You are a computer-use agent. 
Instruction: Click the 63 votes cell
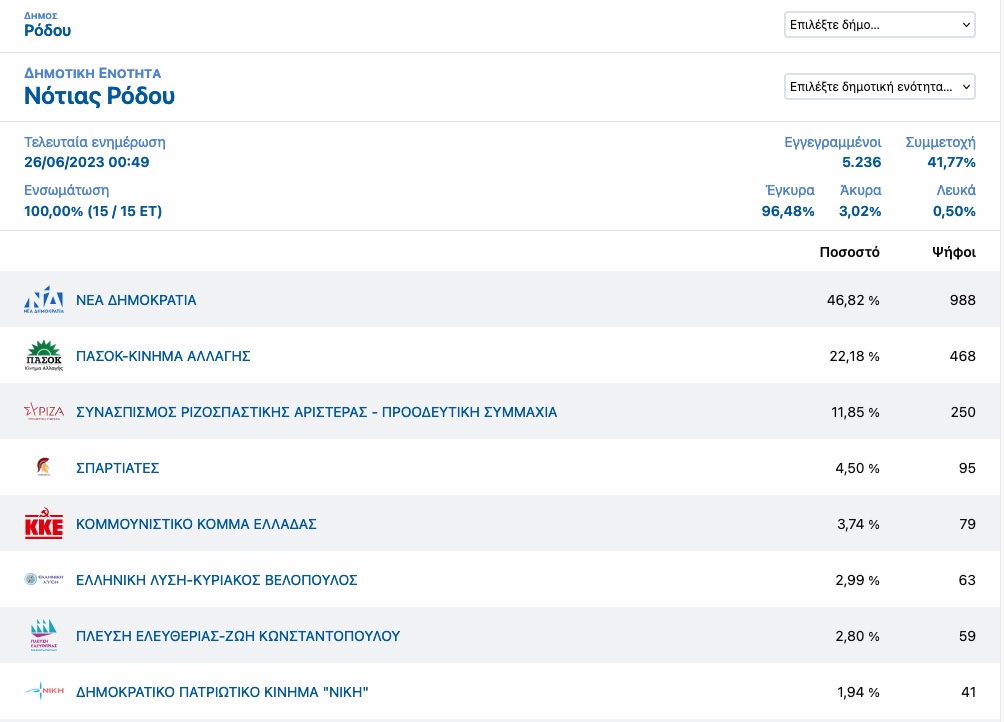[967, 580]
